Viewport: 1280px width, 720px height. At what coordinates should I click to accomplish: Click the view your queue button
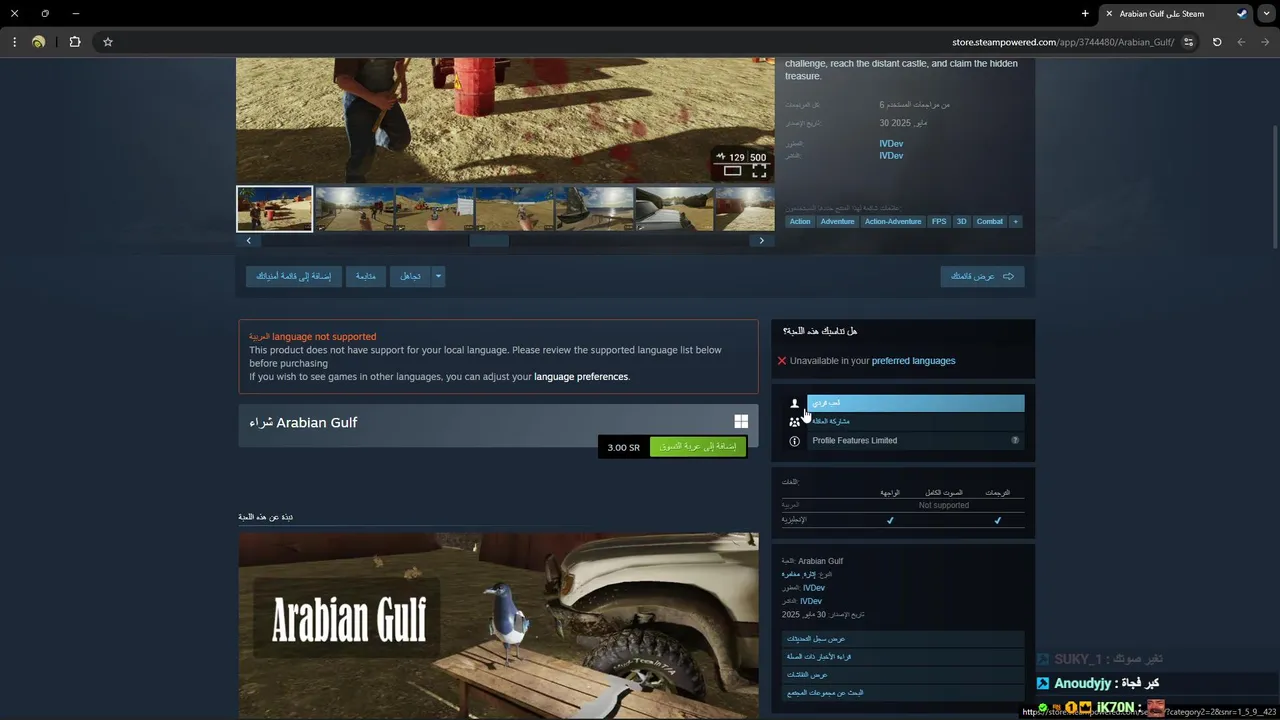coord(982,276)
